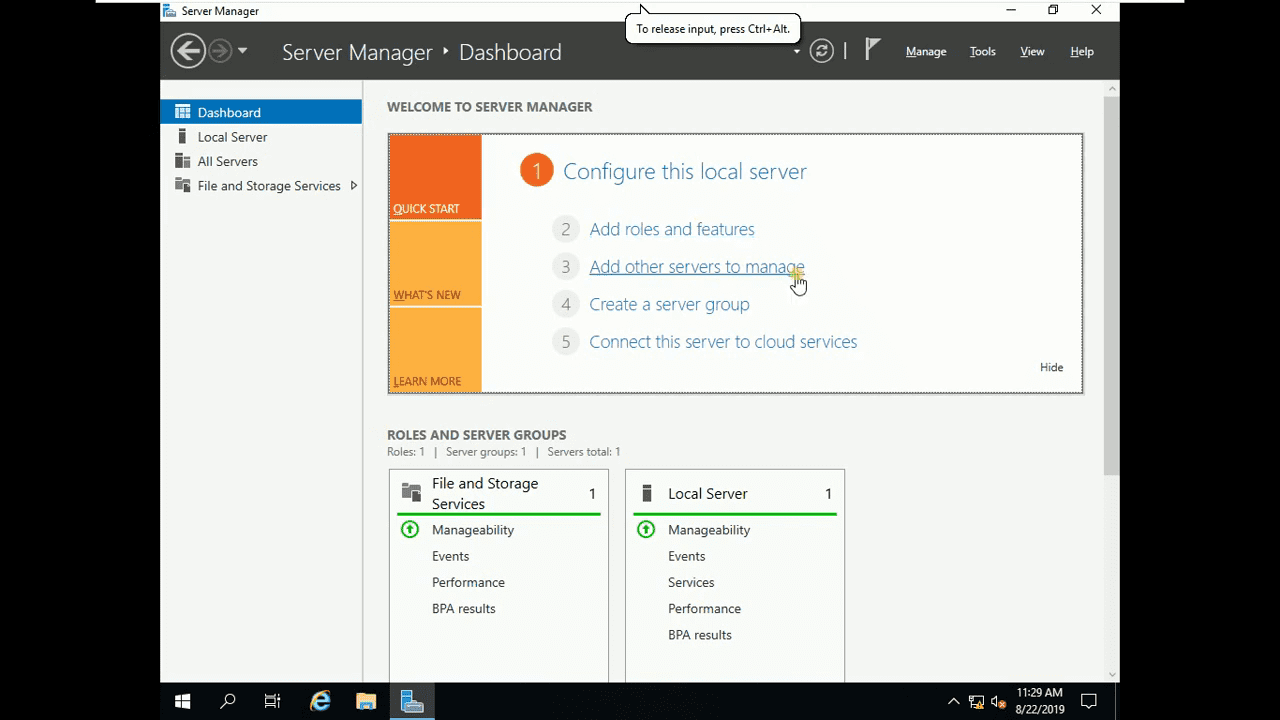
Task: Open Manageability under File and Storage Services
Action: [x=473, y=530]
